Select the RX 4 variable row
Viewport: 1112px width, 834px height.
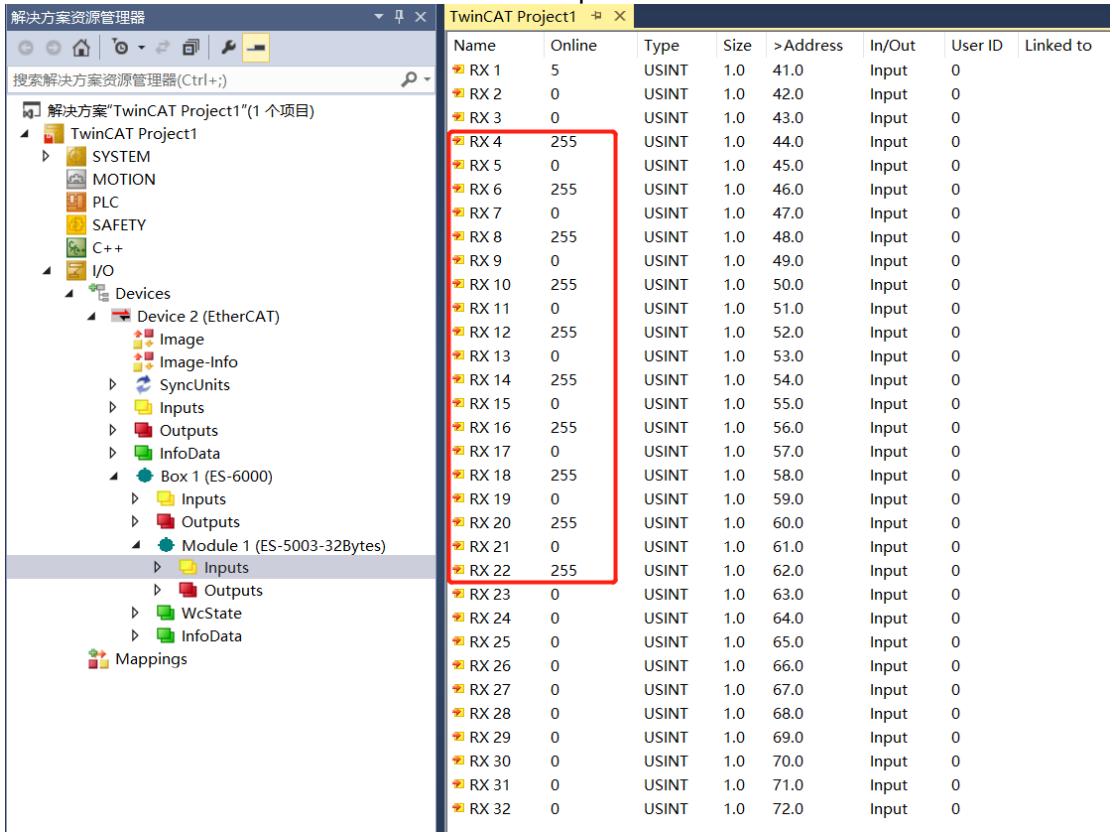pos(777,142)
